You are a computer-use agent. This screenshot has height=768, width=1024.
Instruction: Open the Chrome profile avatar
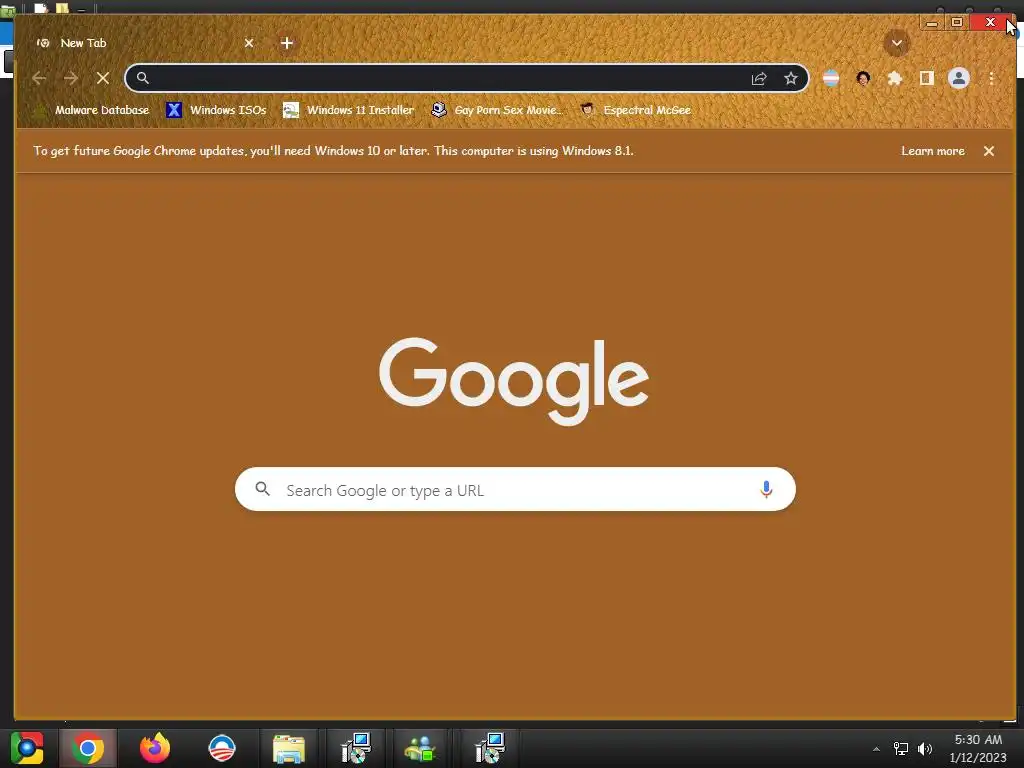pos(959,78)
